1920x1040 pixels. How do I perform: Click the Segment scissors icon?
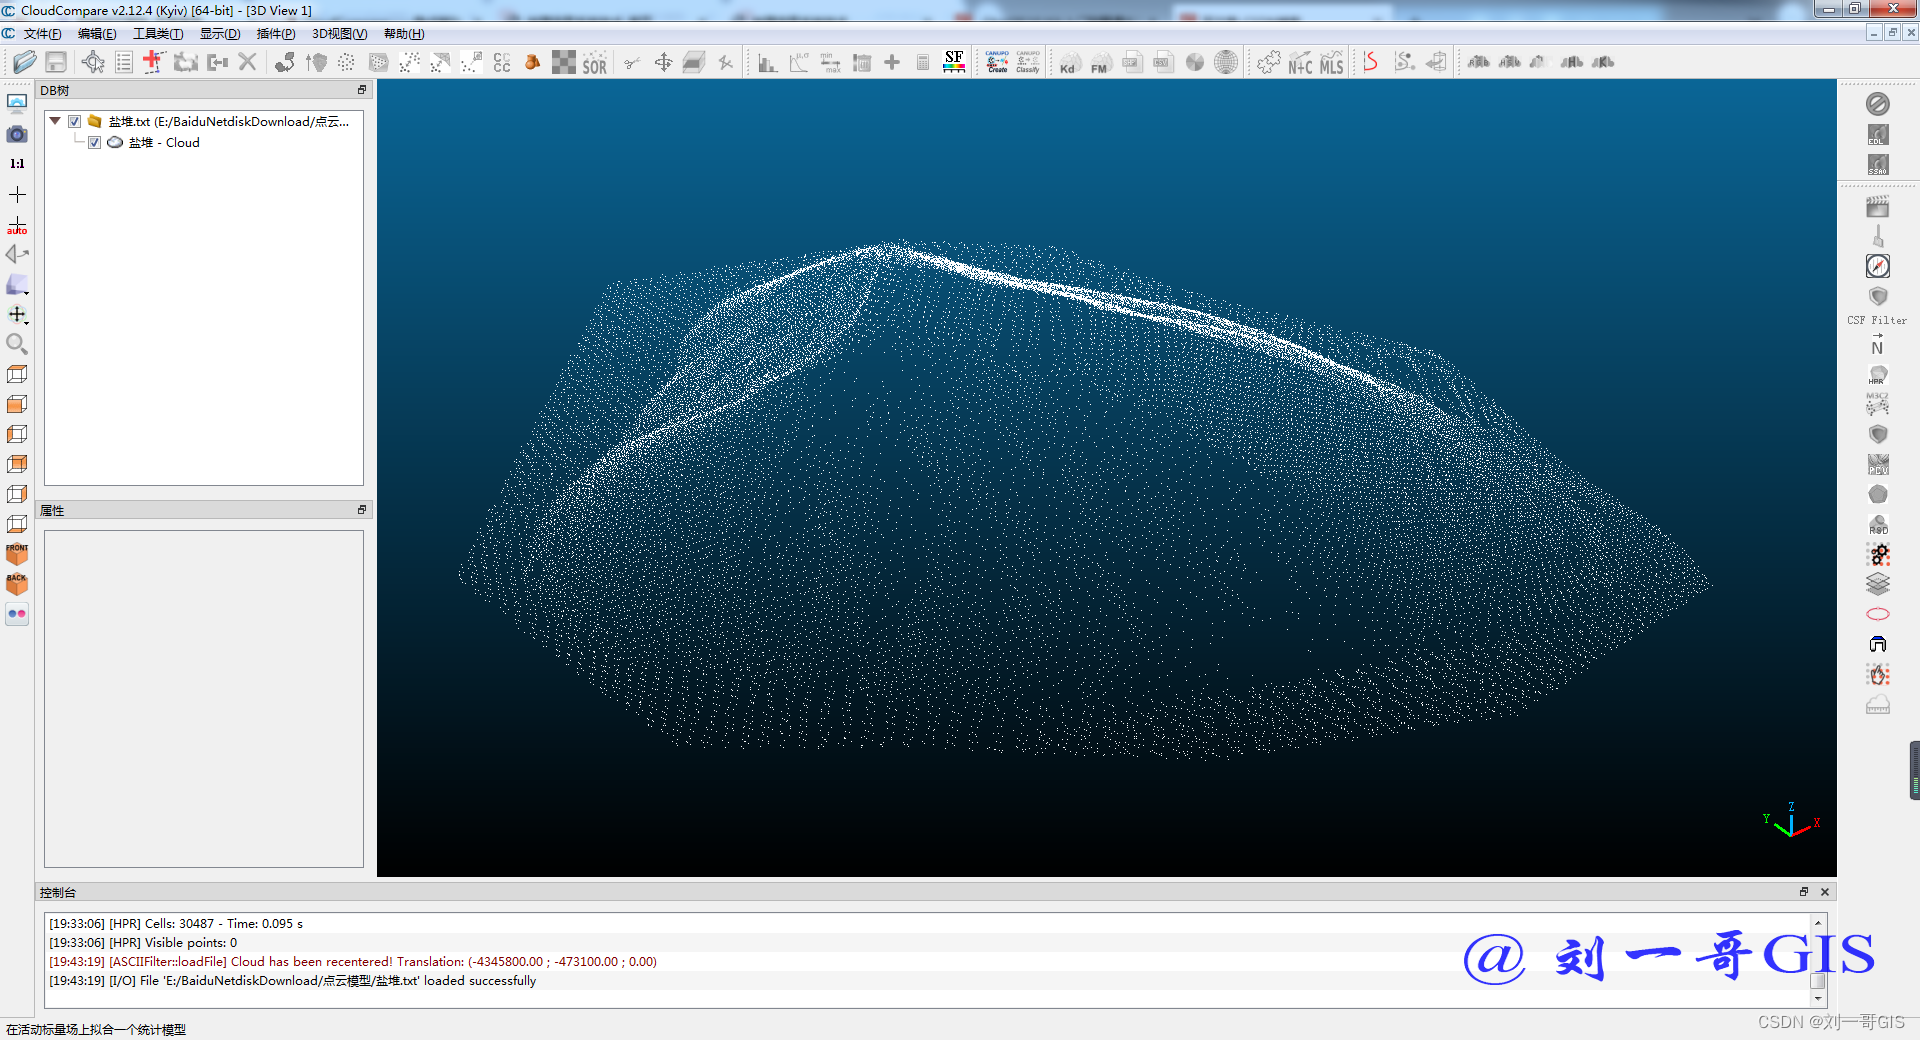tap(631, 62)
